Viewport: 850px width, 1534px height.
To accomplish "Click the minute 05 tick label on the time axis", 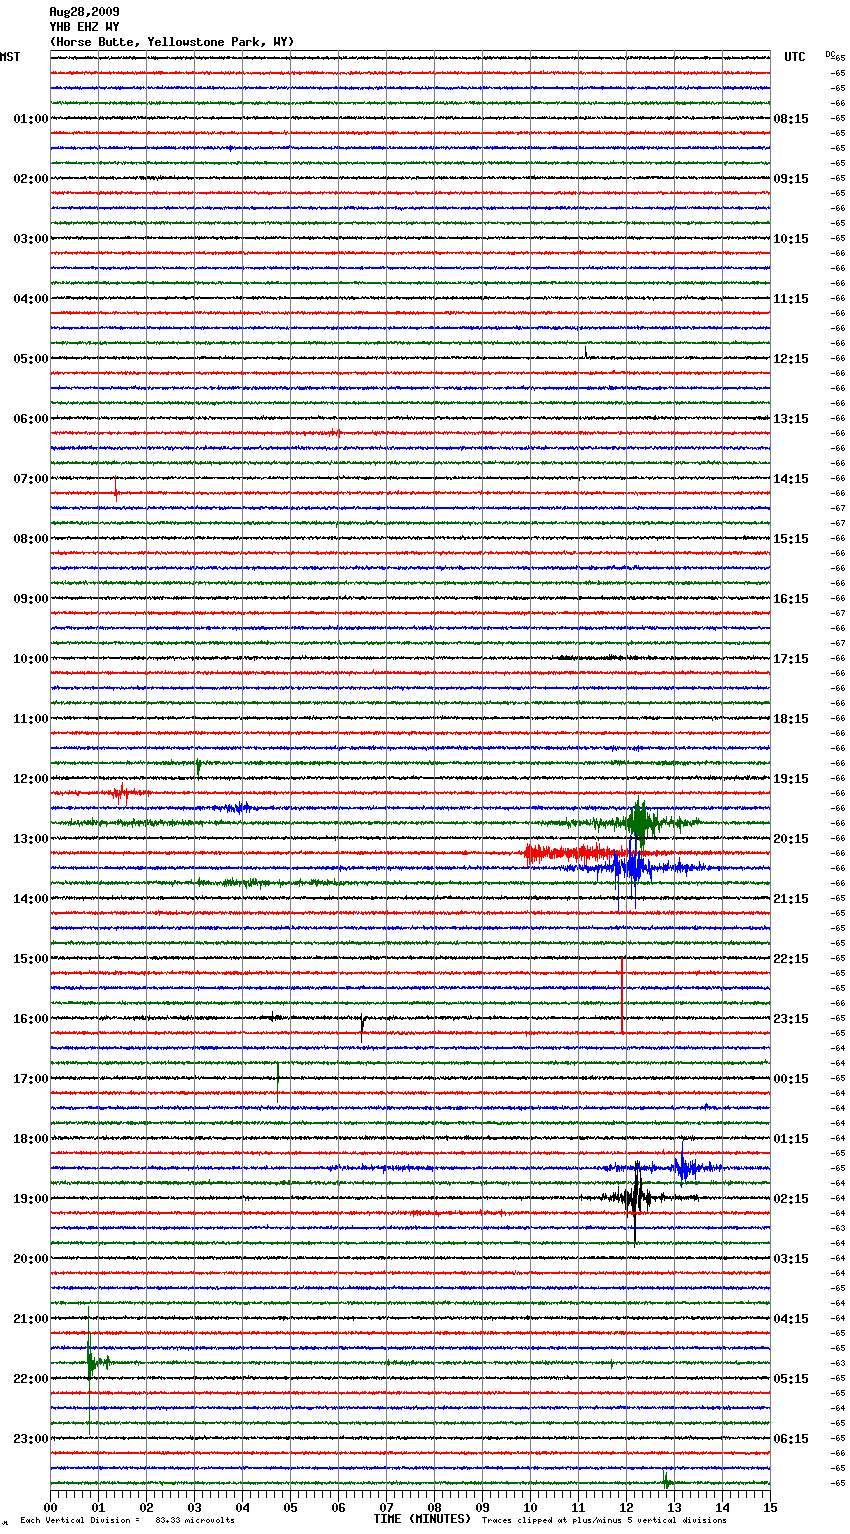I will click(290, 1507).
